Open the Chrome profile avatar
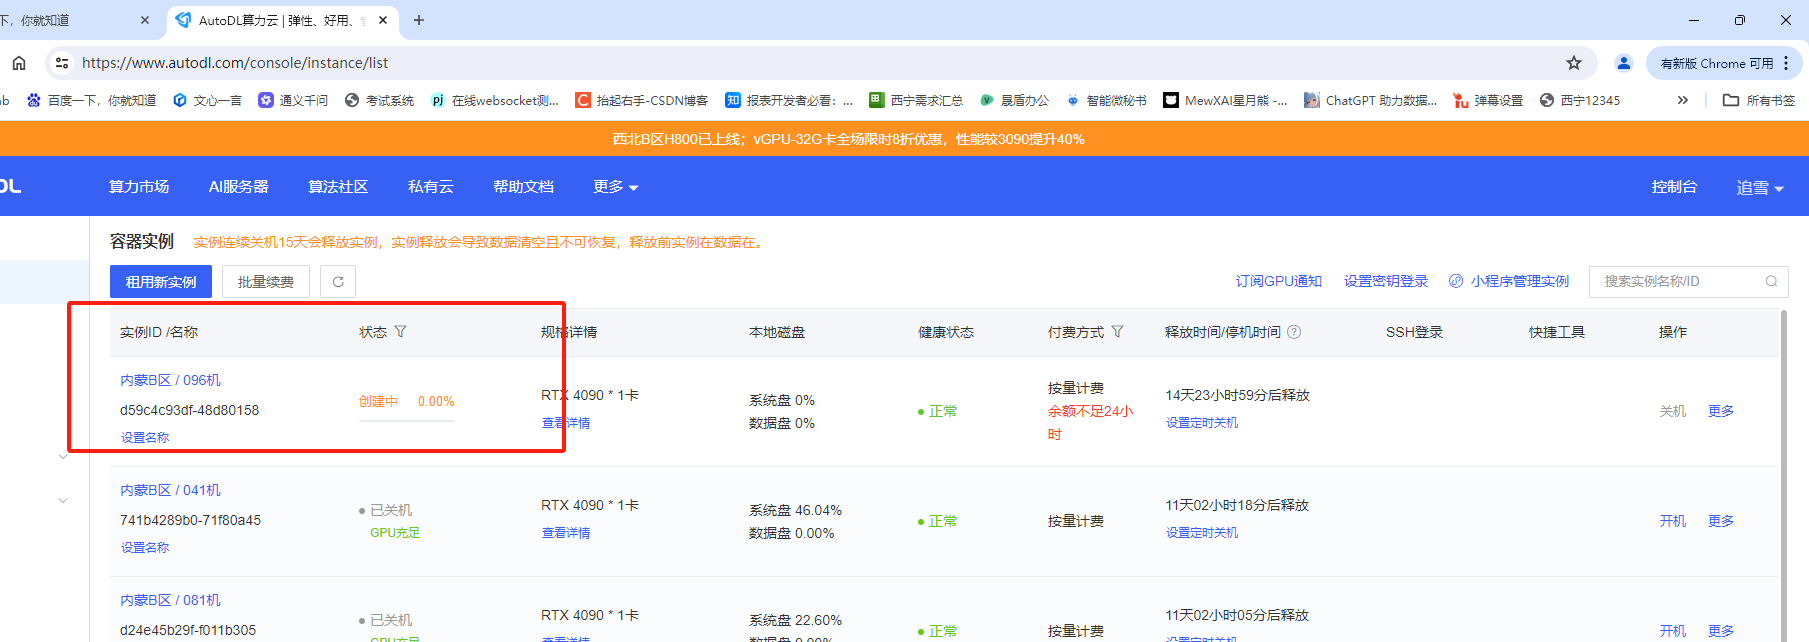 (1624, 63)
